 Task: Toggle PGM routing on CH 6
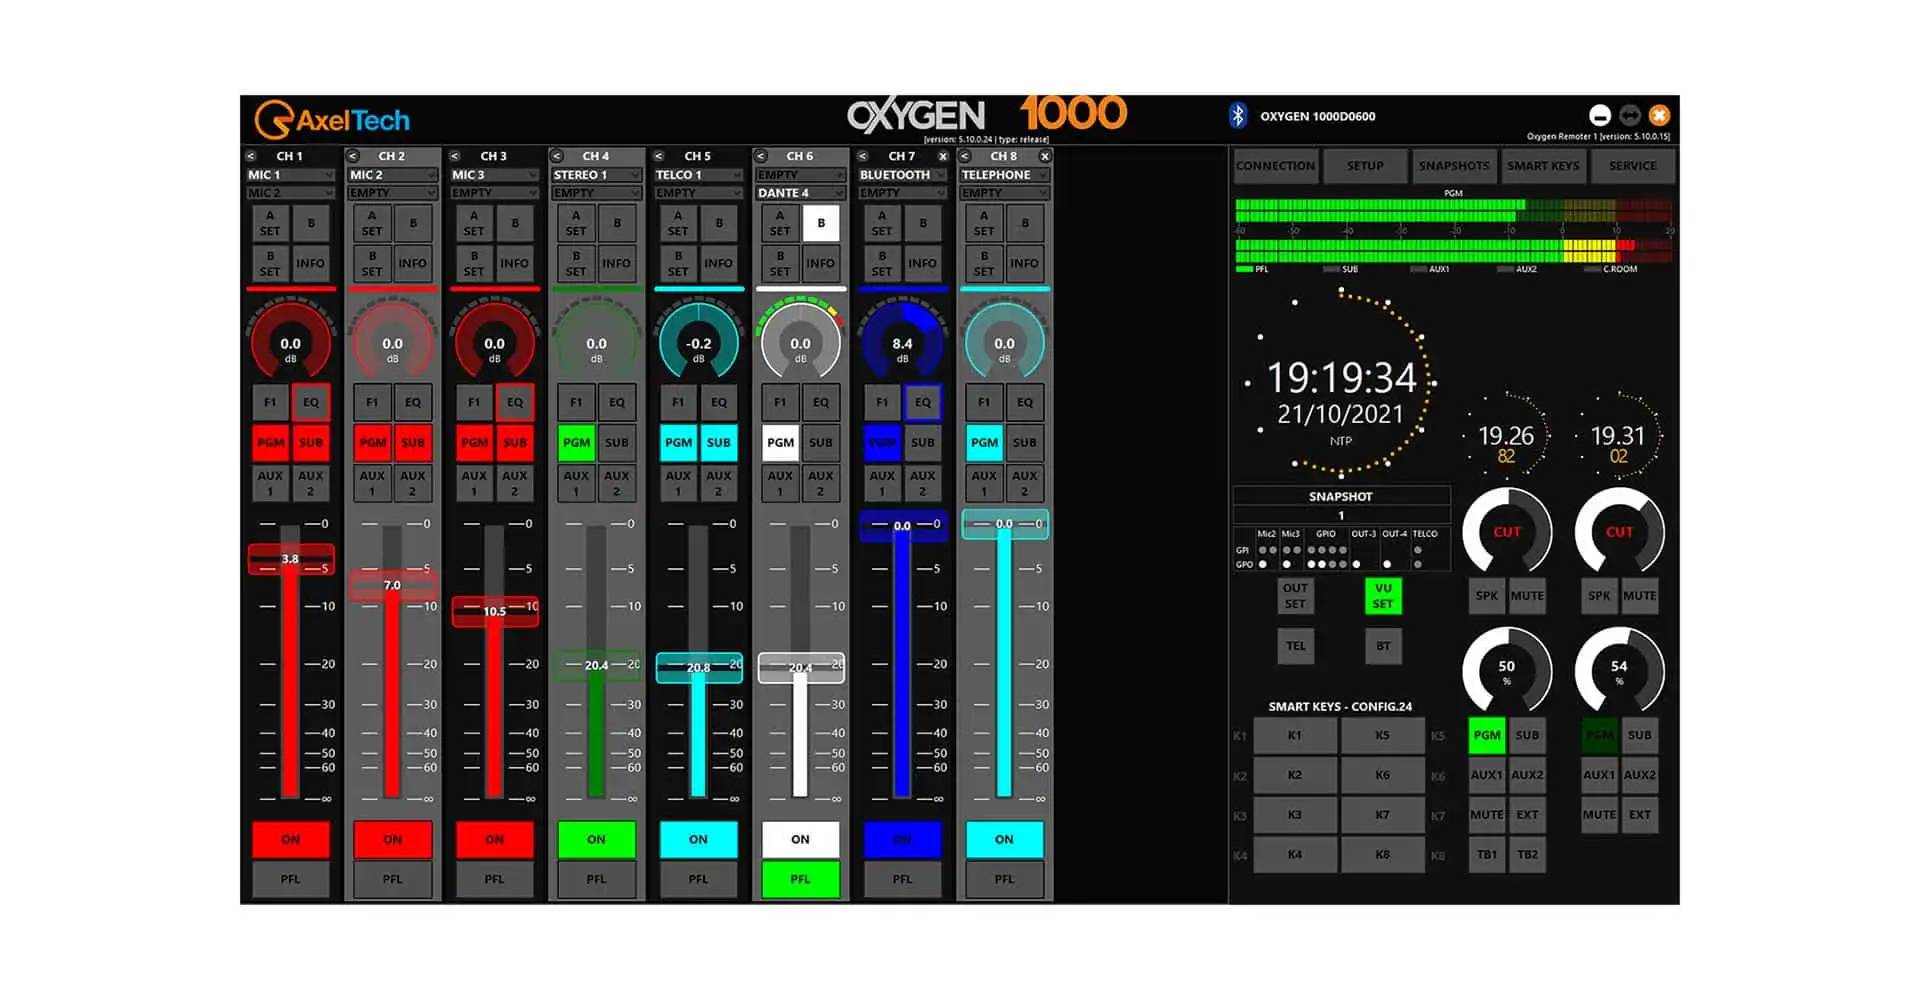click(x=780, y=442)
